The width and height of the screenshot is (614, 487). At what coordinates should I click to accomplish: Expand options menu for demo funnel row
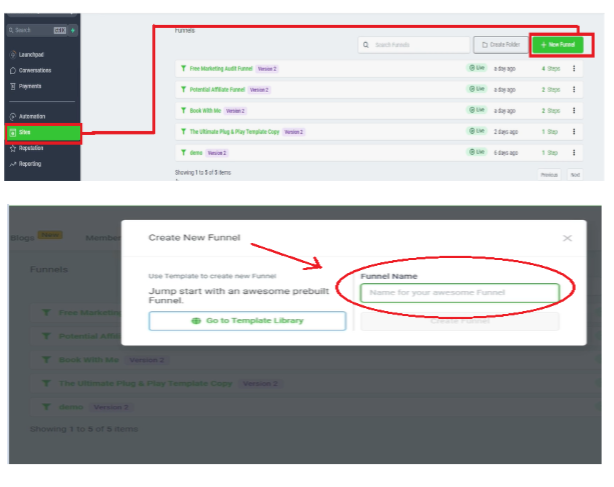coord(574,152)
